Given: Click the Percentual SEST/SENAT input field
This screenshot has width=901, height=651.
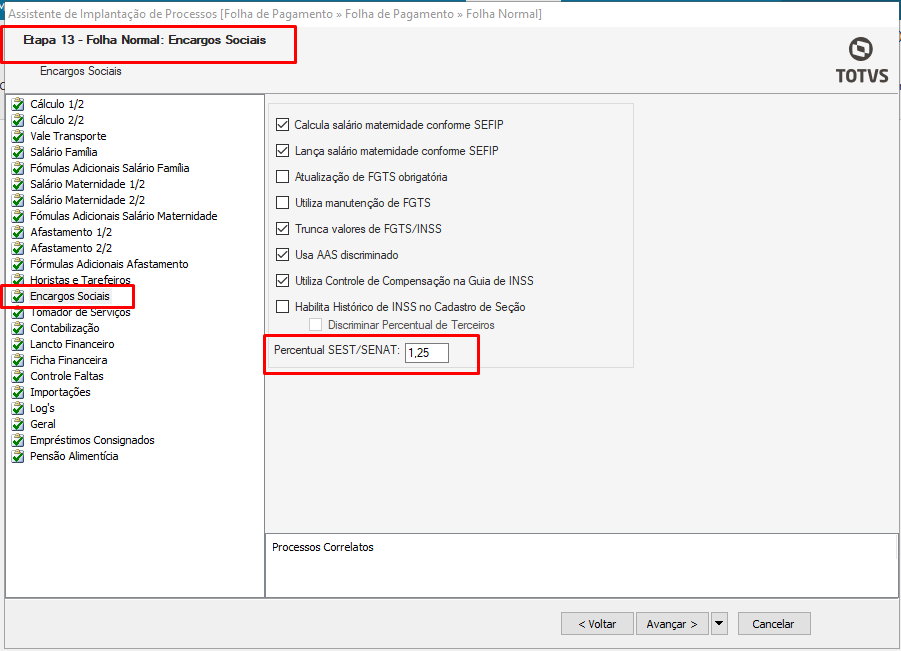Looking at the screenshot, I should (x=426, y=353).
